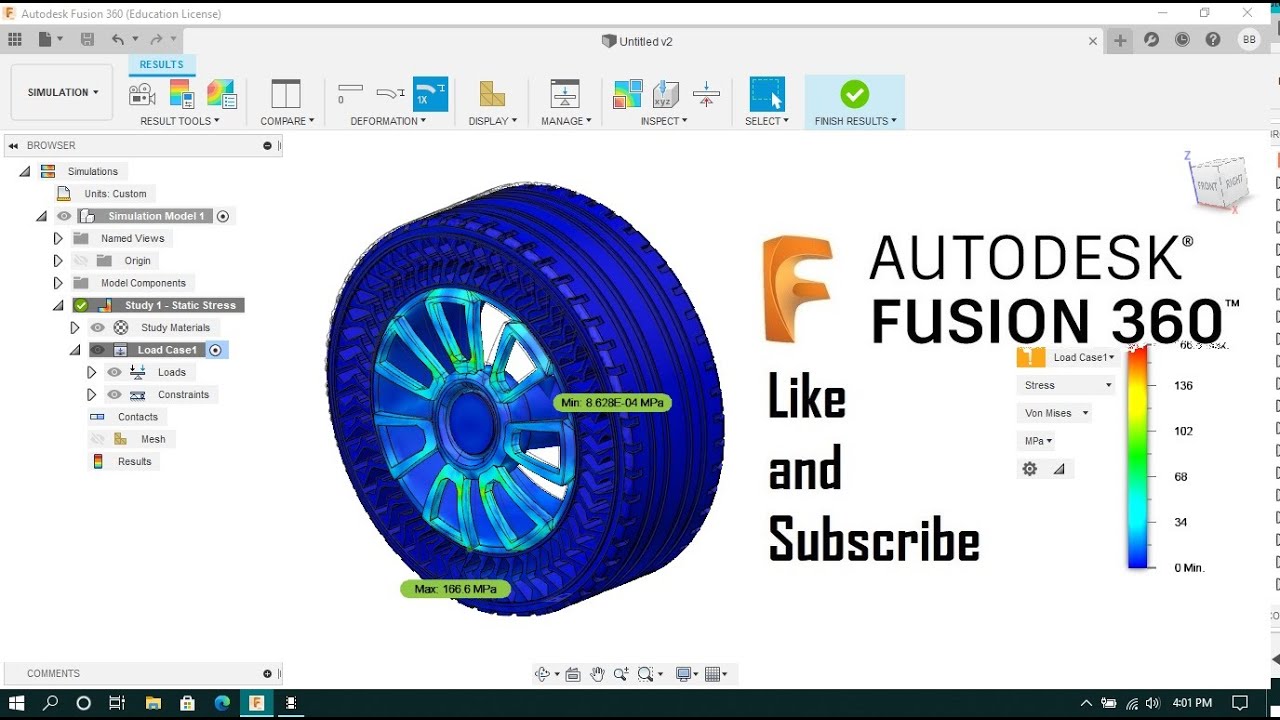The image size is (1280, 720).
Task: Activate radio button beside Load Case1
Action: 215,350
